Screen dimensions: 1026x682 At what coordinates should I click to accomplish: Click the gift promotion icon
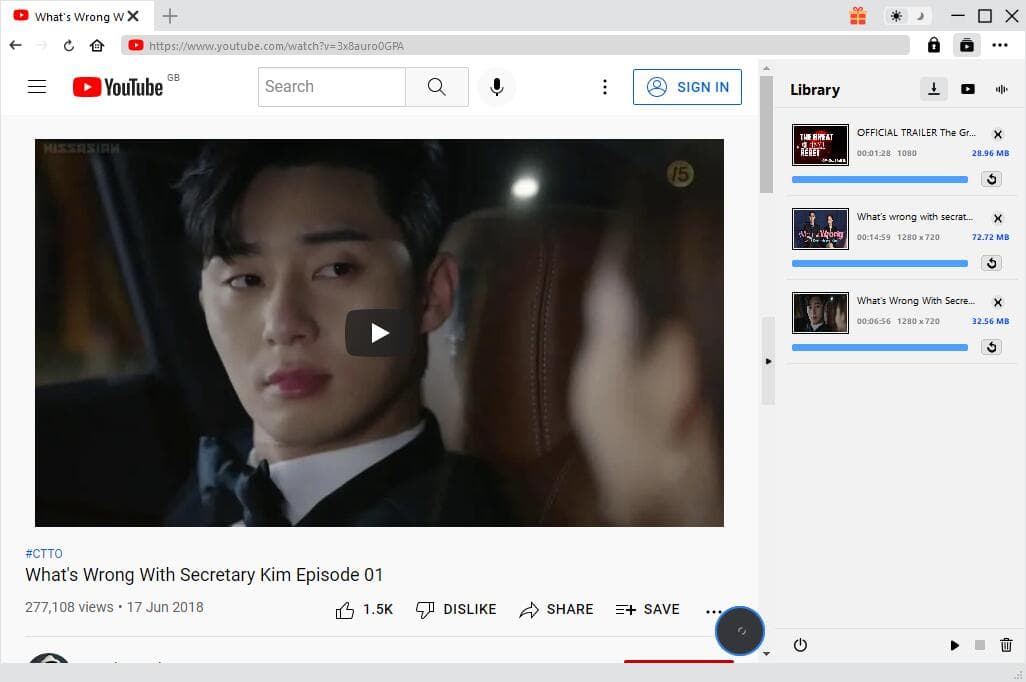(857, 16)
